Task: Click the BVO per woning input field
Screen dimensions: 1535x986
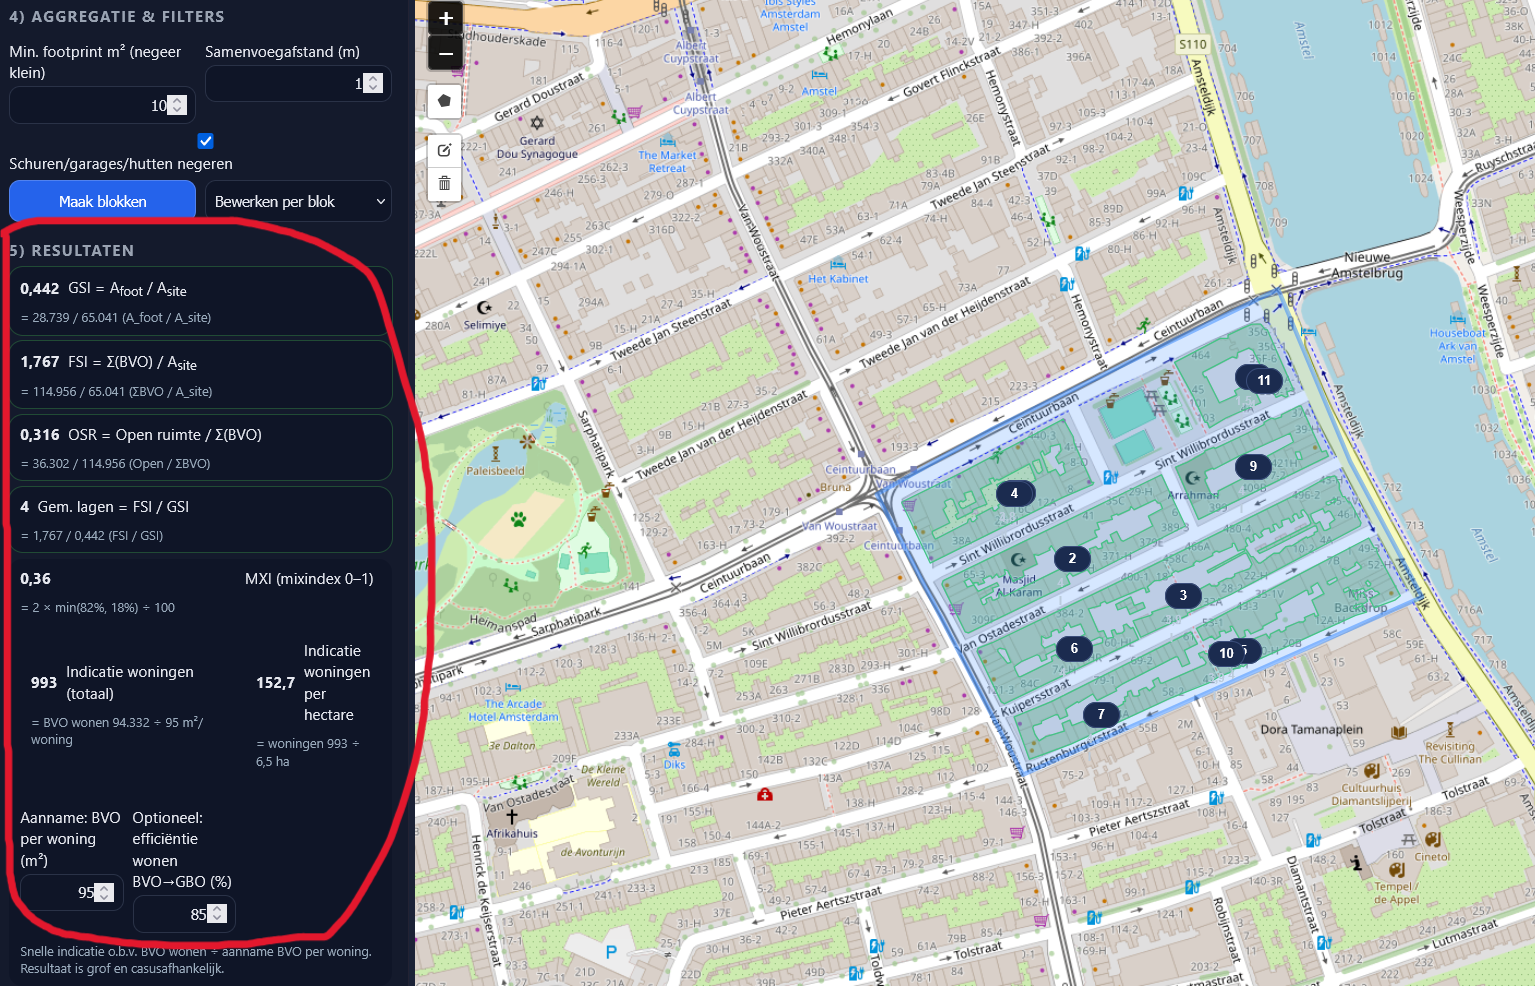Action: point(60,892)
